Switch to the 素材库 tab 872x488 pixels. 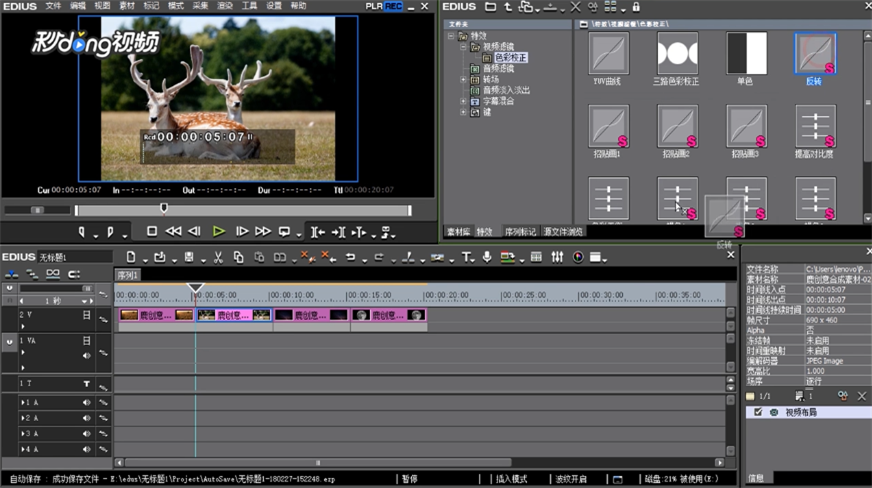tap(458, 232)
